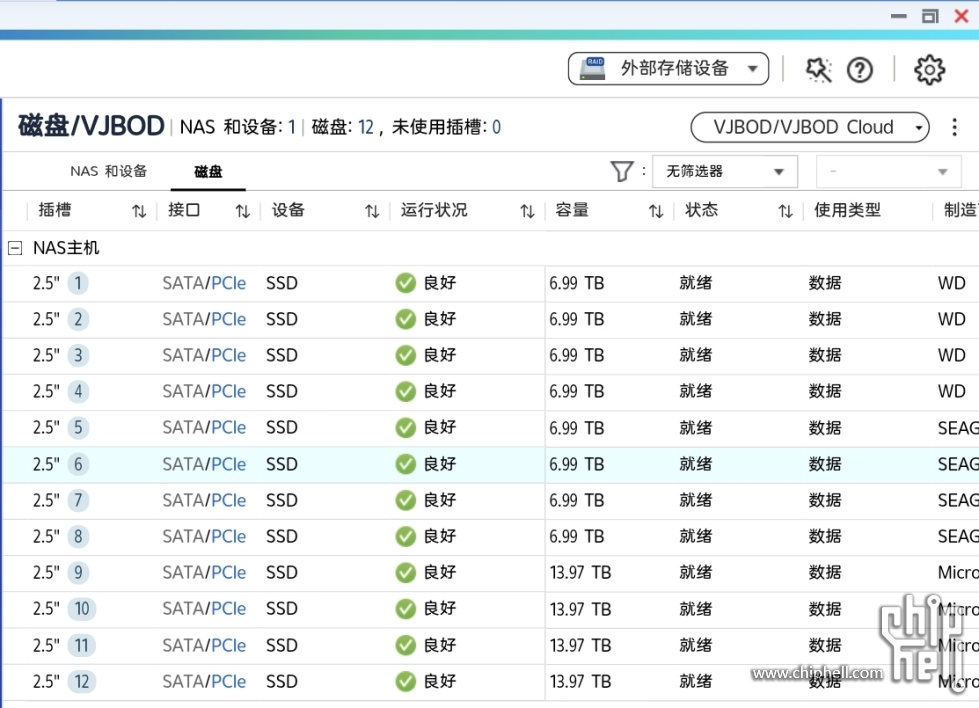Sort by the 设备 column arrows

click(x=372, y=212)
